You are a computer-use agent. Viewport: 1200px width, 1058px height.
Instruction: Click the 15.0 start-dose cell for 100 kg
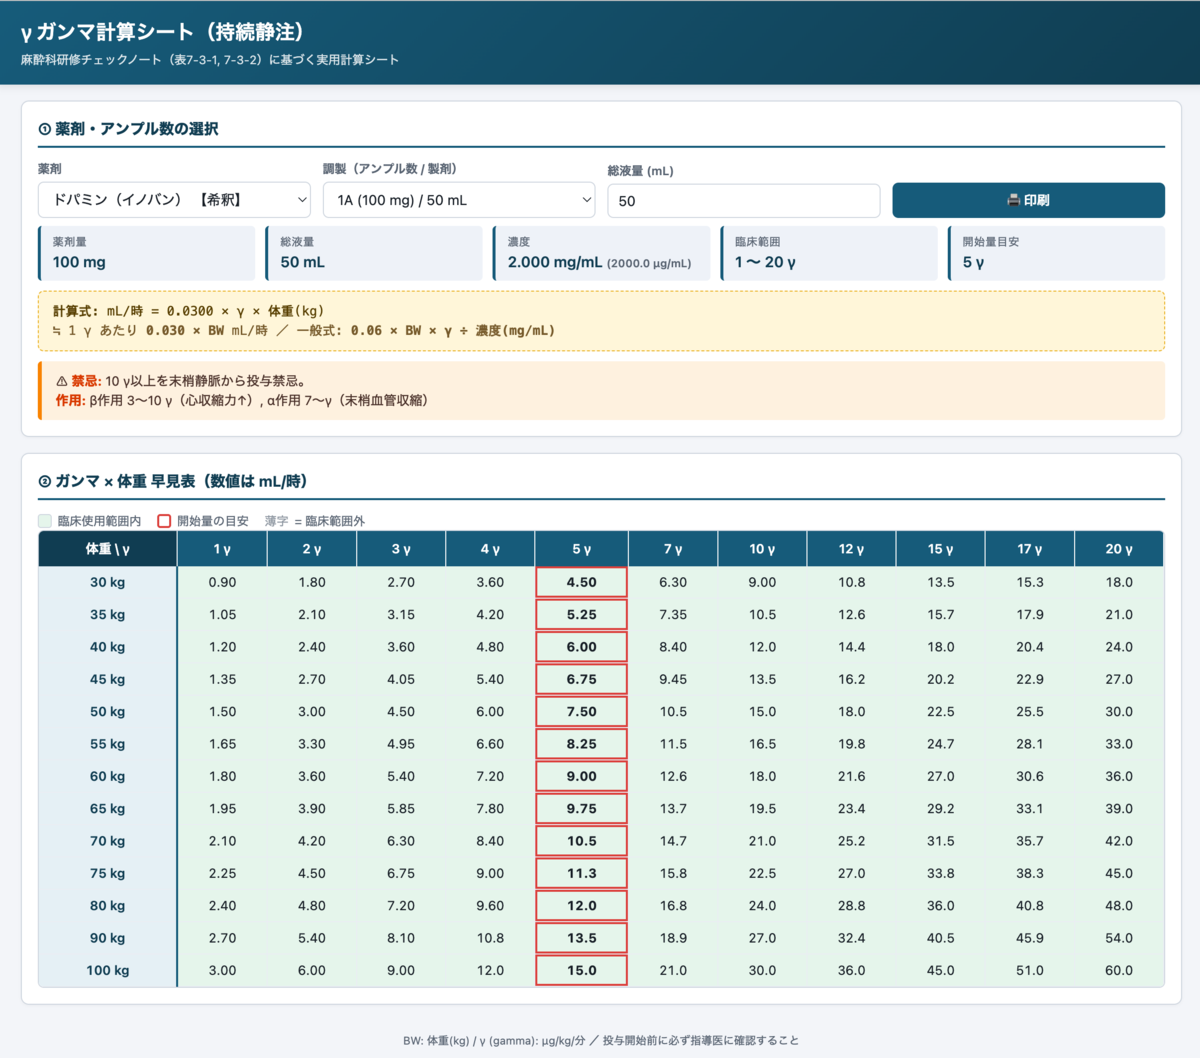coord(582,970)
